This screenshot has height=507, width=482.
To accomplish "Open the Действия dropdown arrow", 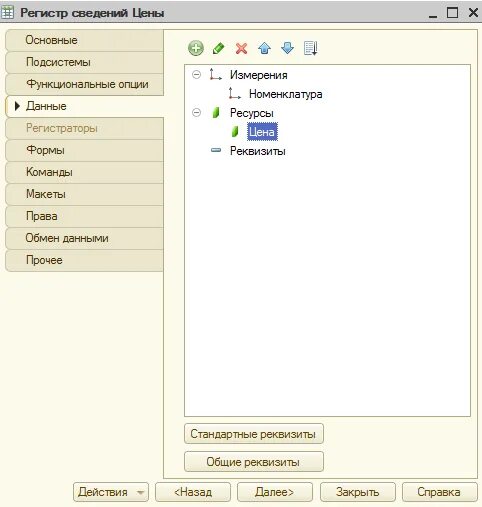I will pyautogui.click(x=141, y=492).
